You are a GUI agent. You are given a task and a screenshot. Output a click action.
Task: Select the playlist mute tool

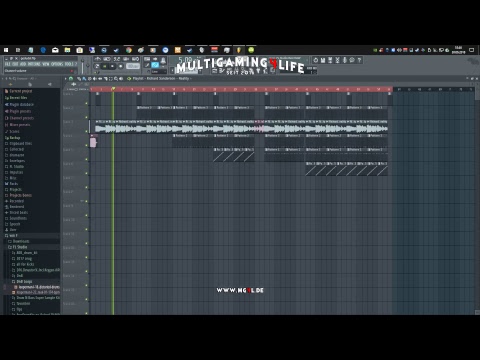[95, 79]
